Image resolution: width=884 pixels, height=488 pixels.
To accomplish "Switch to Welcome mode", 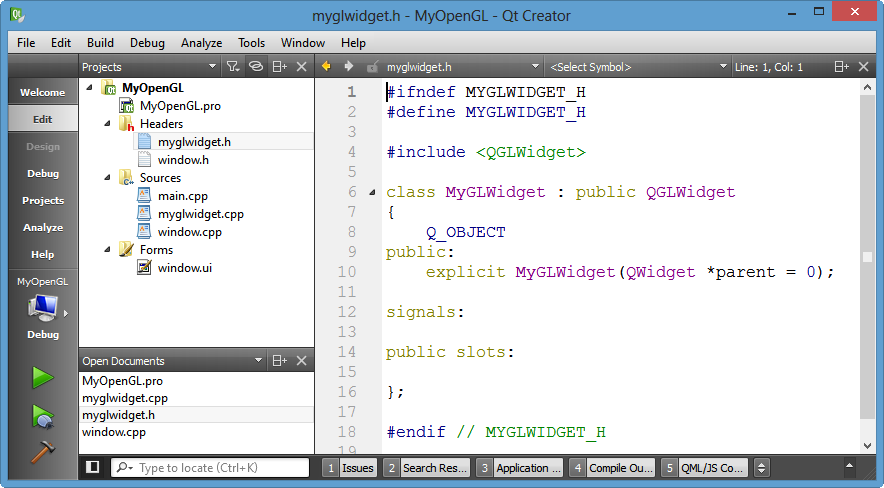I will coord(43,92).
